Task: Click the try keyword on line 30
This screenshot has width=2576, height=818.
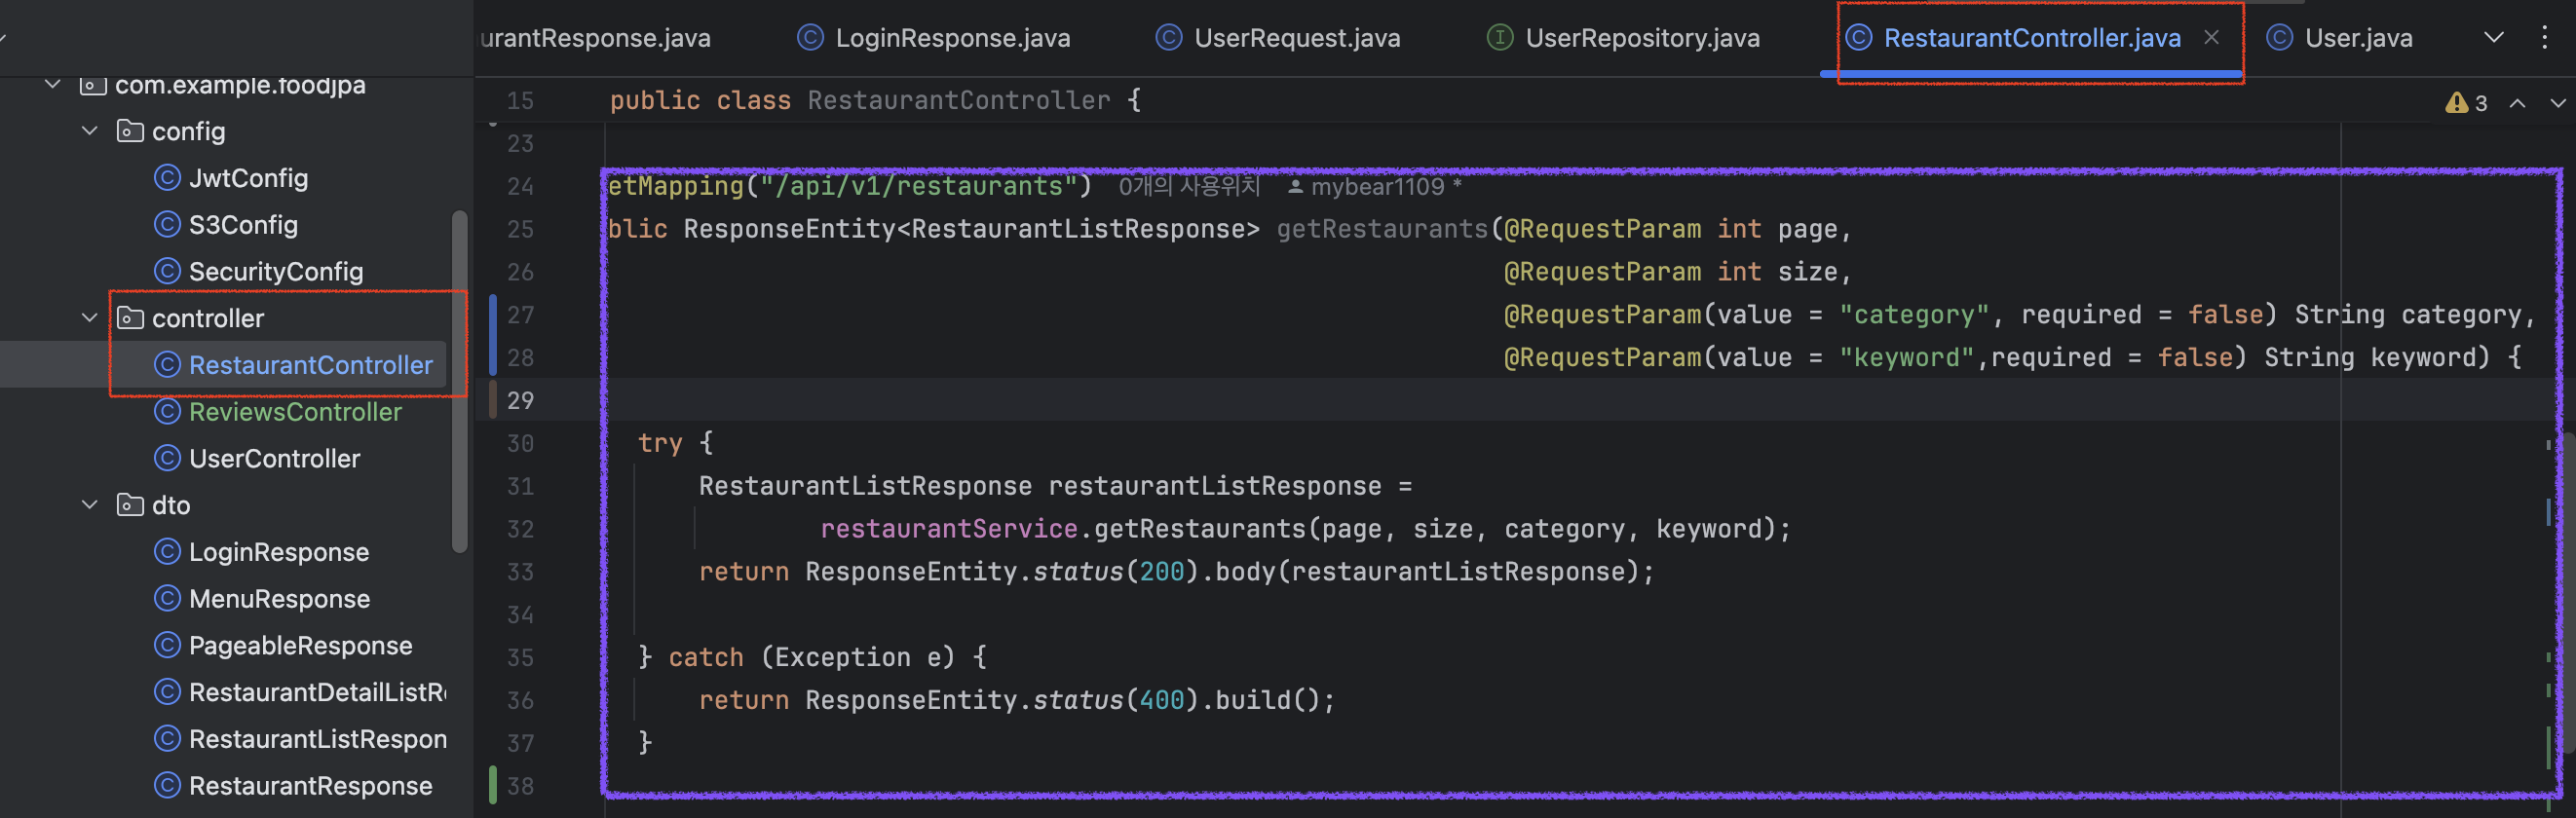Action: [660, 444]
